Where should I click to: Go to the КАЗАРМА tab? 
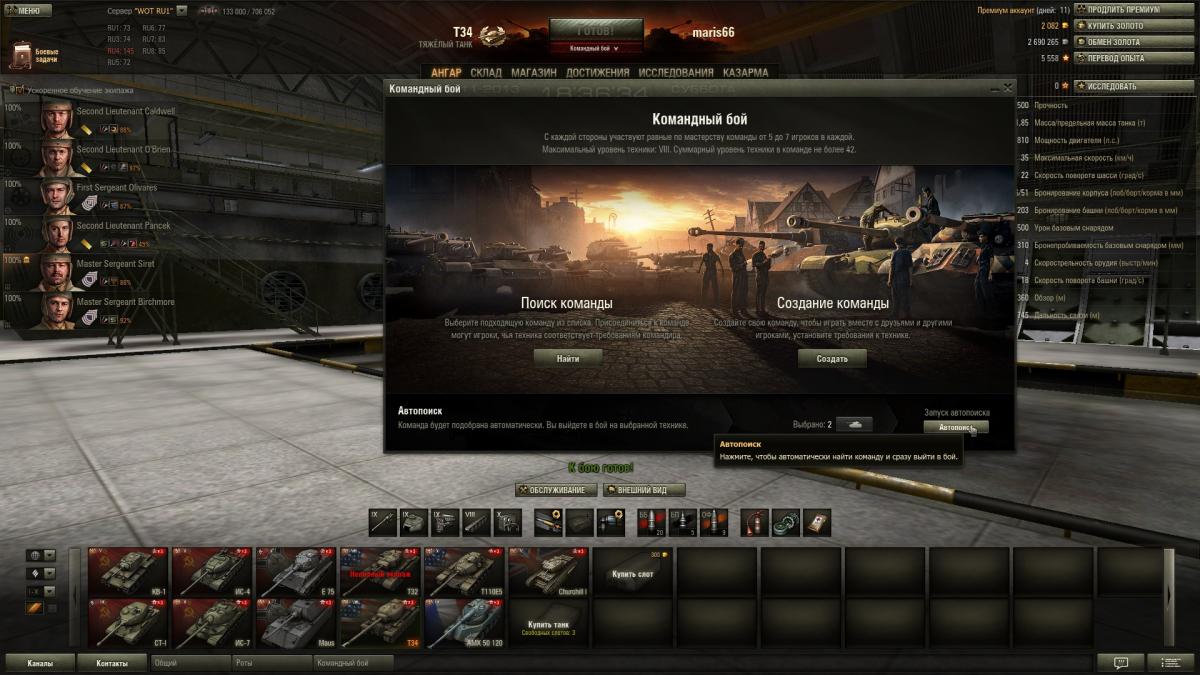pyautogui.click(x=745, y=72)
